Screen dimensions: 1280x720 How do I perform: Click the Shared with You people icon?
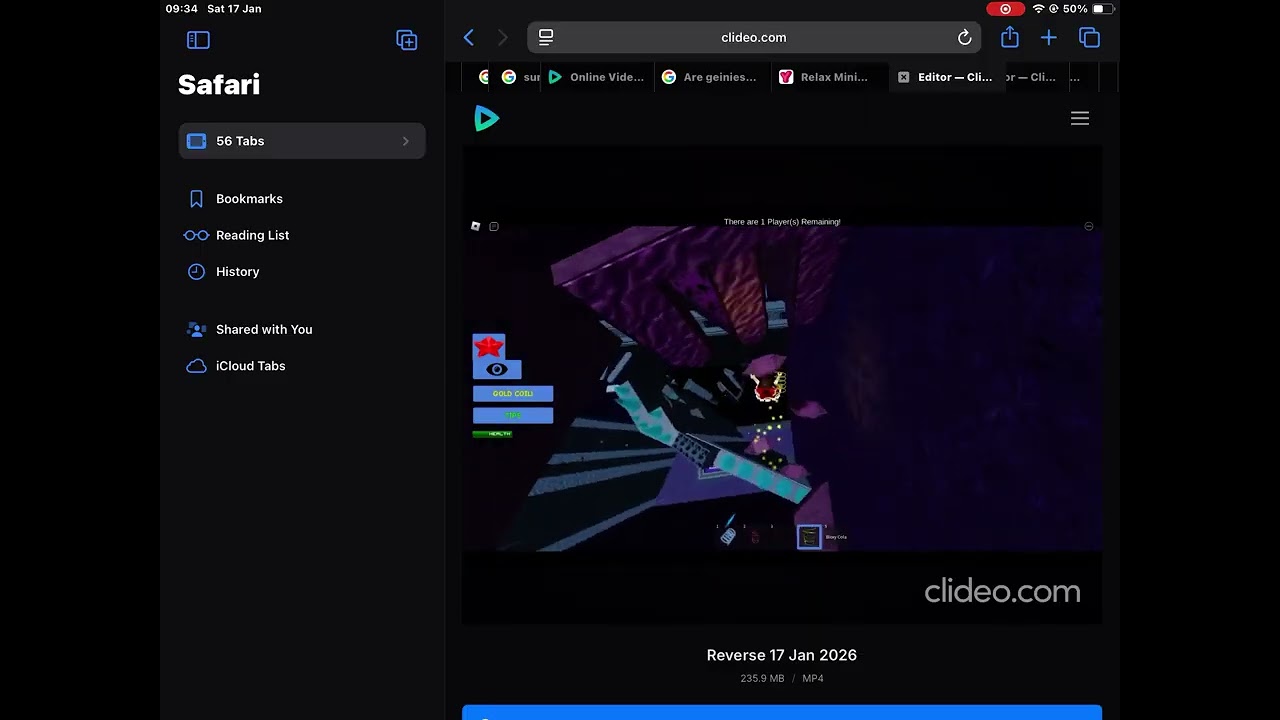196,329
